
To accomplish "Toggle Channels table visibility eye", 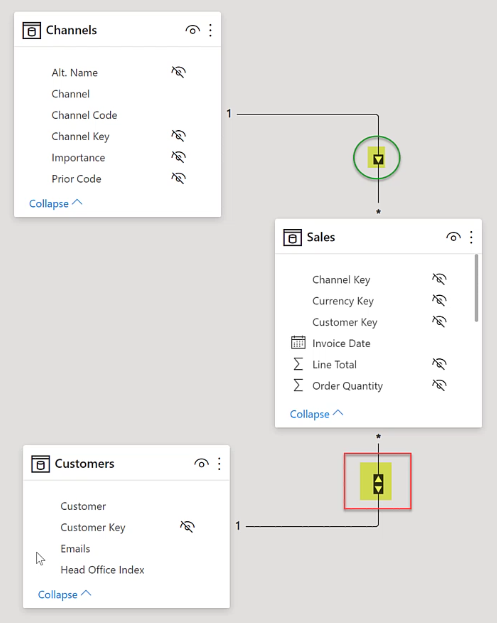I will 193,30.
